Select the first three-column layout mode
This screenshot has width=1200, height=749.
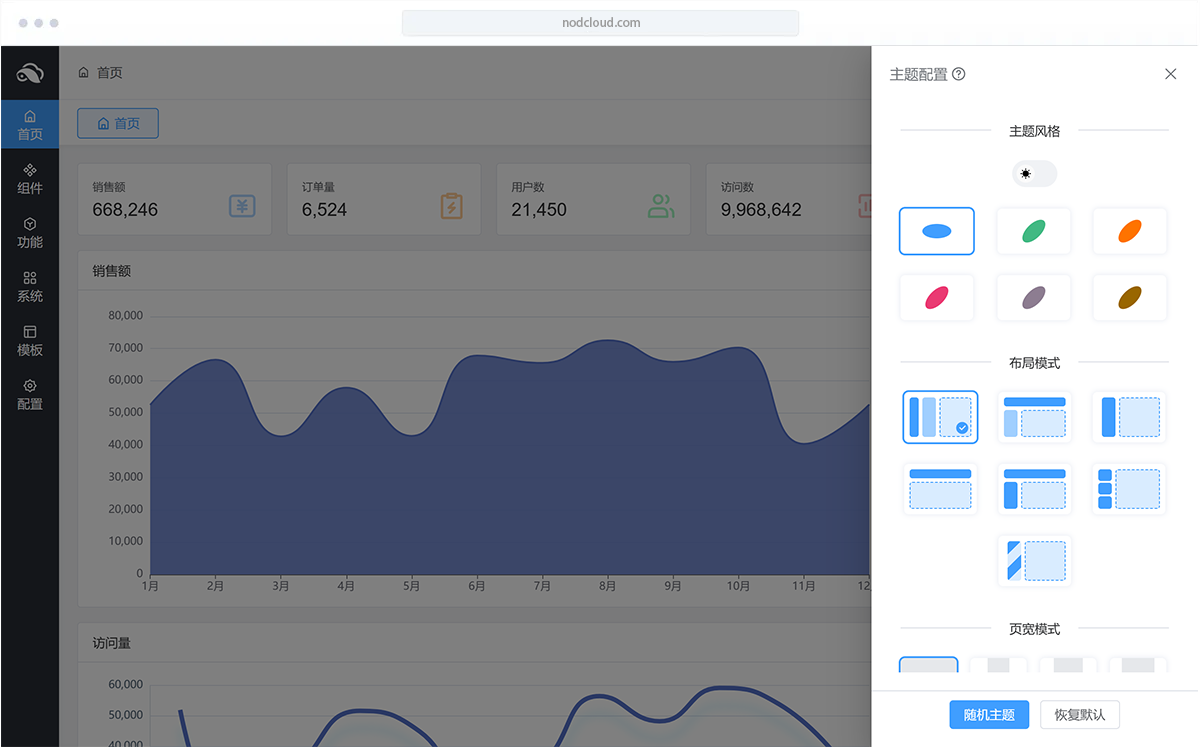pos(939,417)
